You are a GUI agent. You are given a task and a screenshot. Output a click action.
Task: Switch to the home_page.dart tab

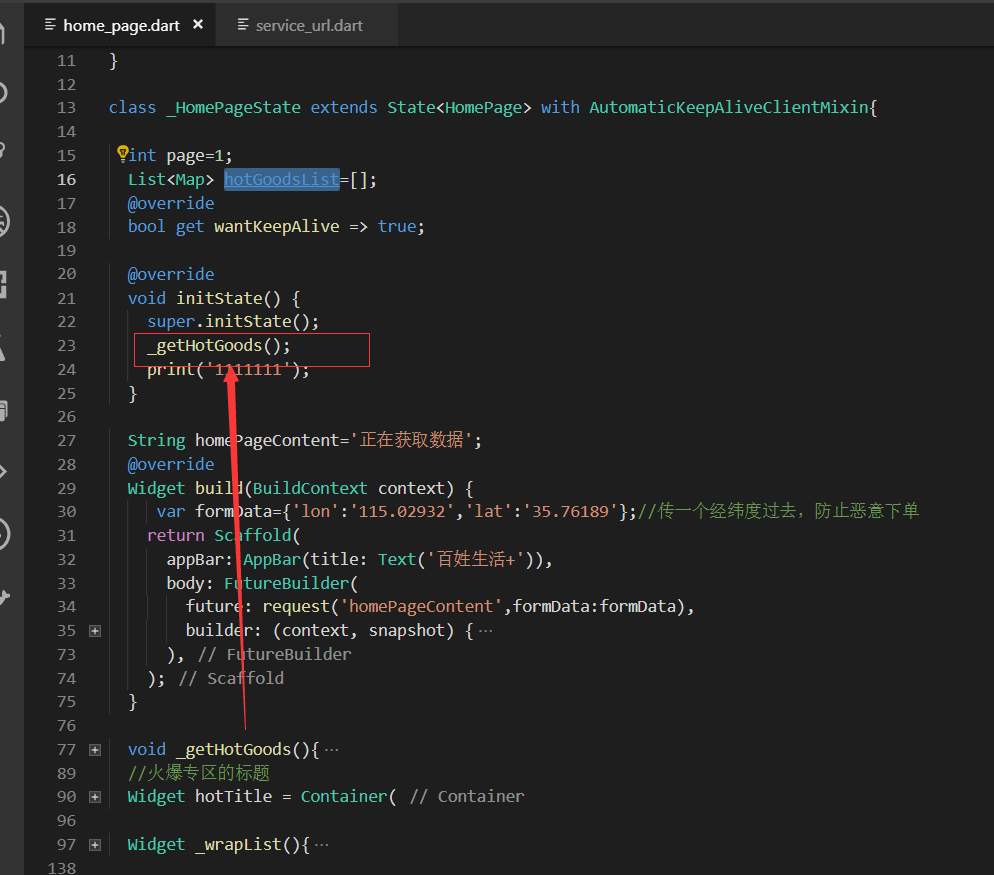[x=120, y=25]
